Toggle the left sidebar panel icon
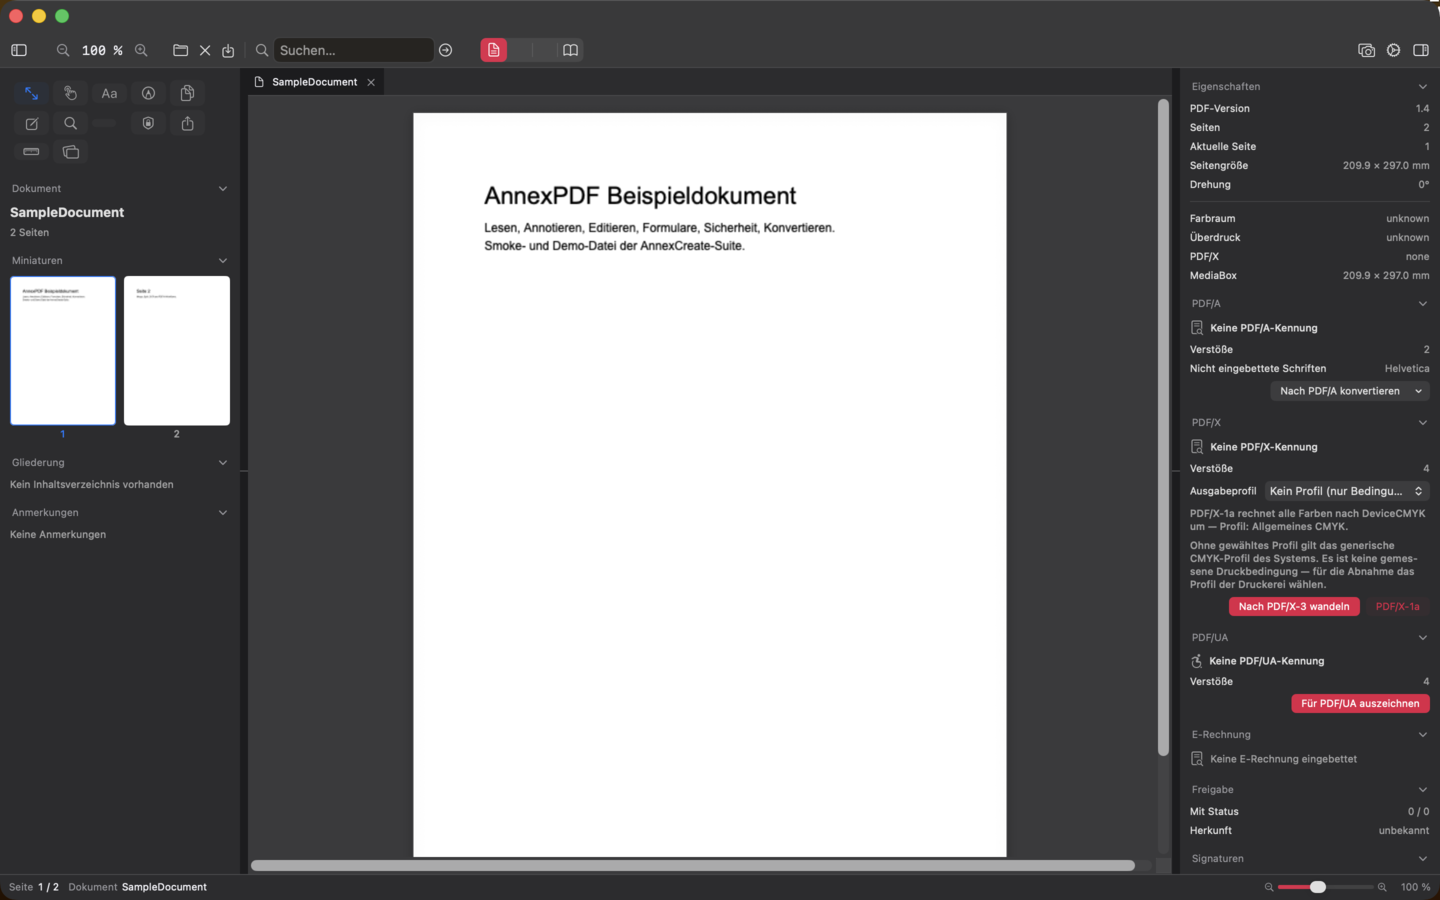This screenshot has height=900, width=1440. coord(19,50)
